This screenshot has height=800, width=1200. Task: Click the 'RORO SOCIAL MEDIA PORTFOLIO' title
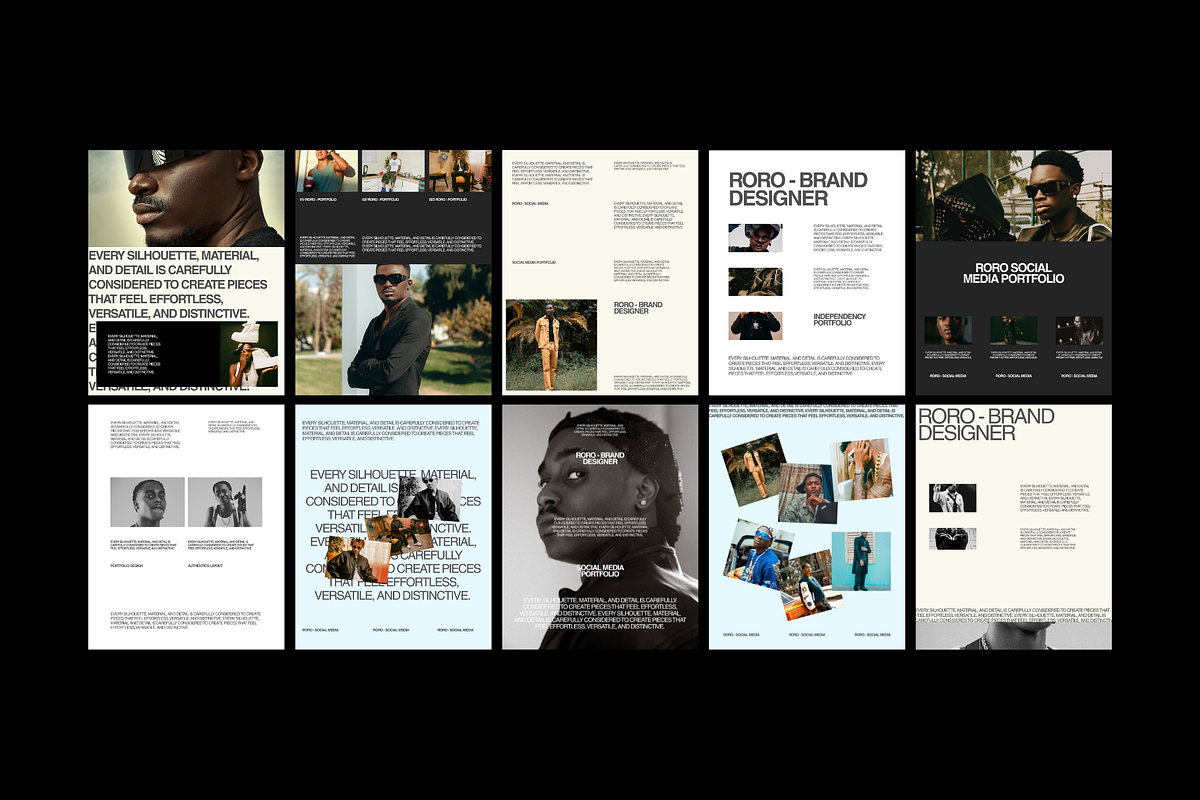1013,273
